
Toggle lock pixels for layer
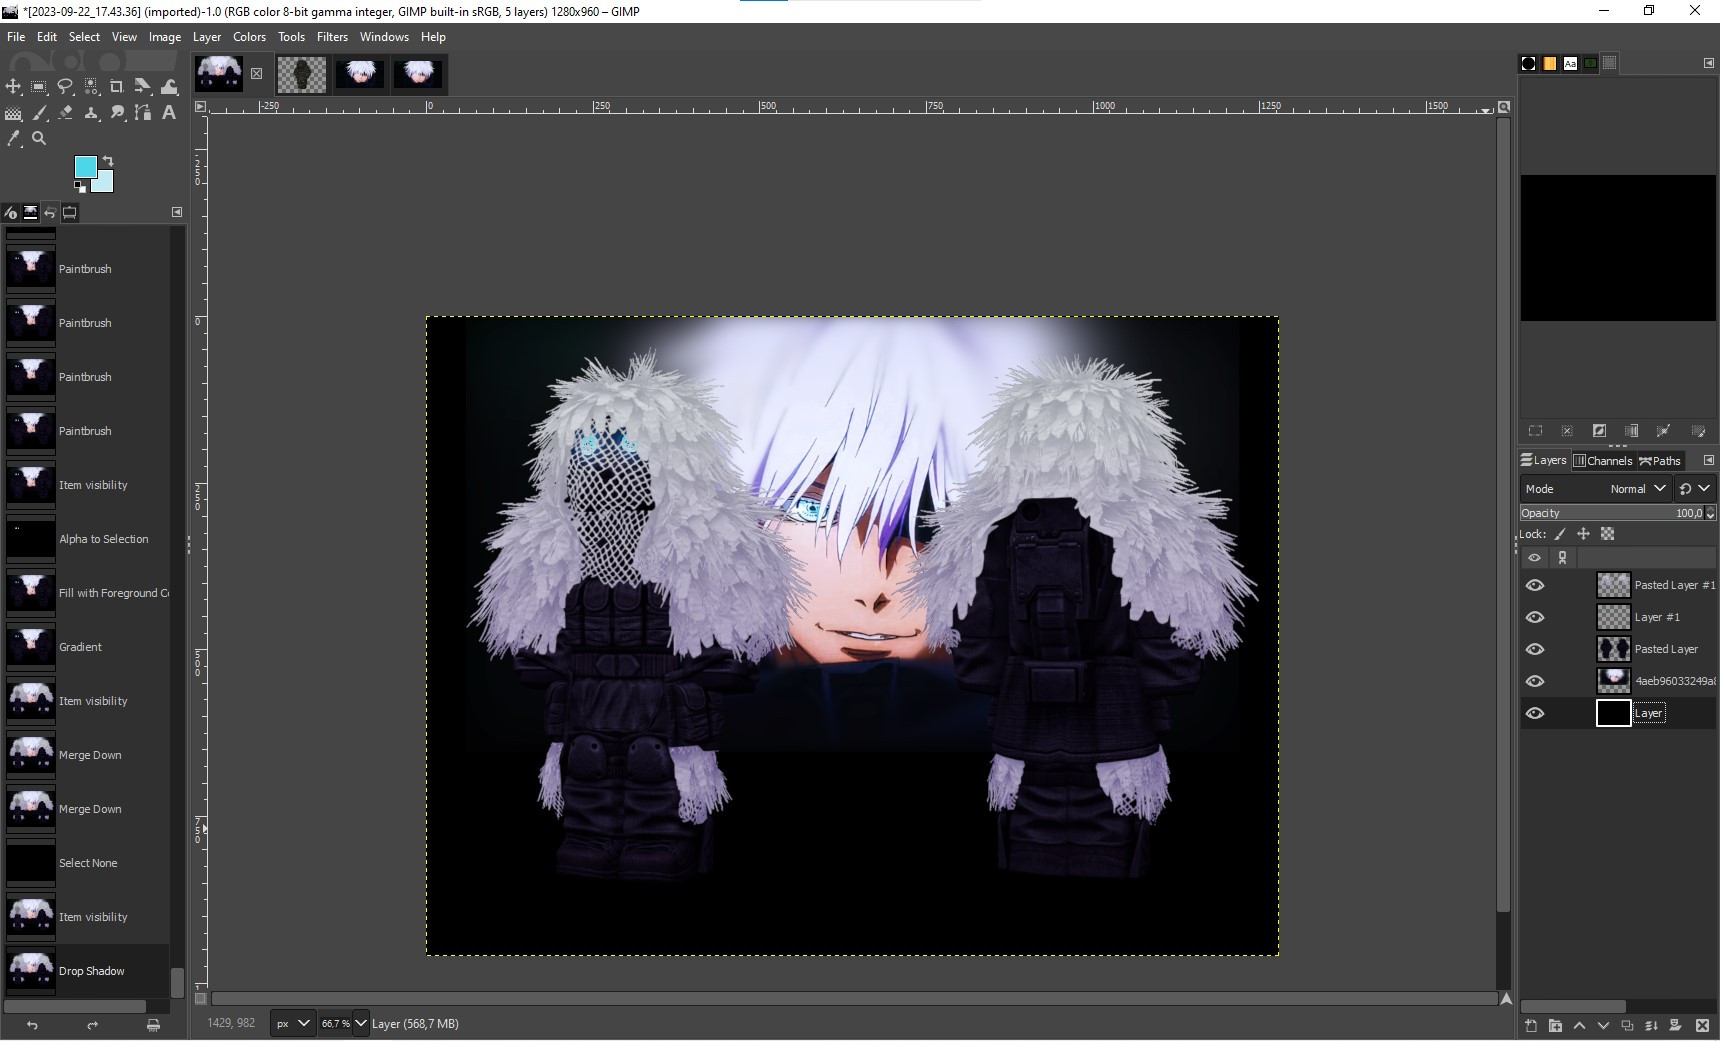[1560, 534]
